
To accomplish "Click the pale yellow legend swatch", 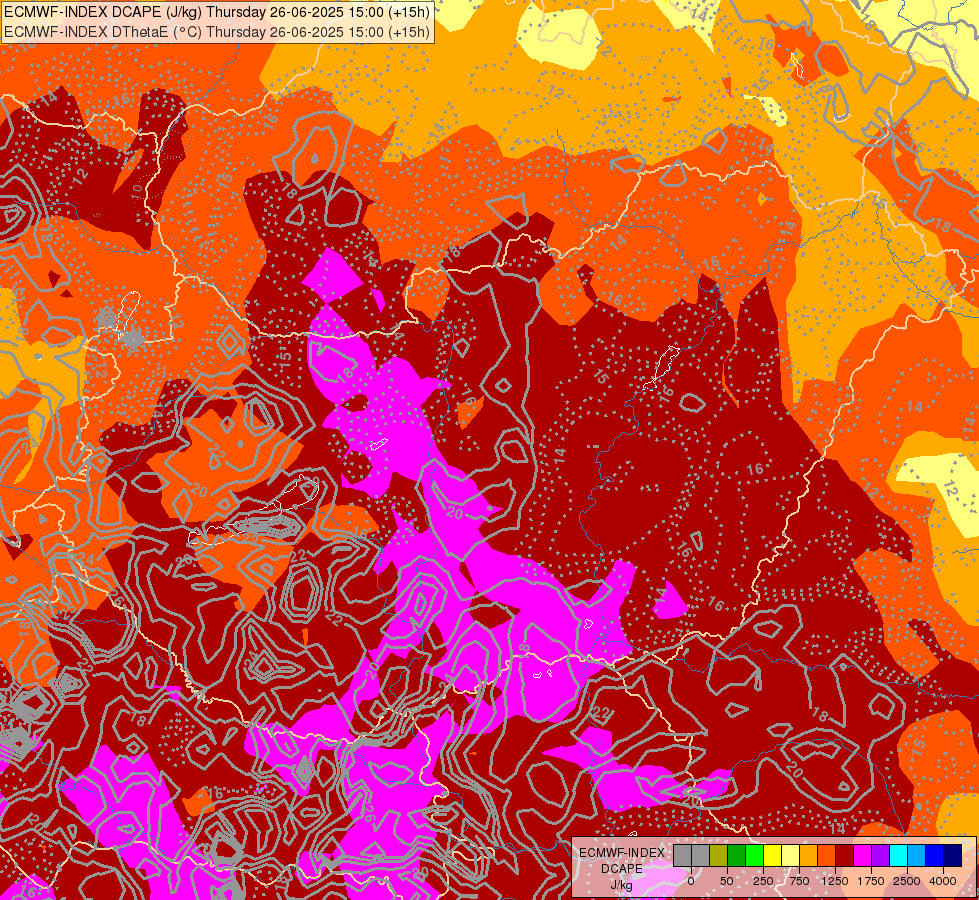I will pos(790,855).
